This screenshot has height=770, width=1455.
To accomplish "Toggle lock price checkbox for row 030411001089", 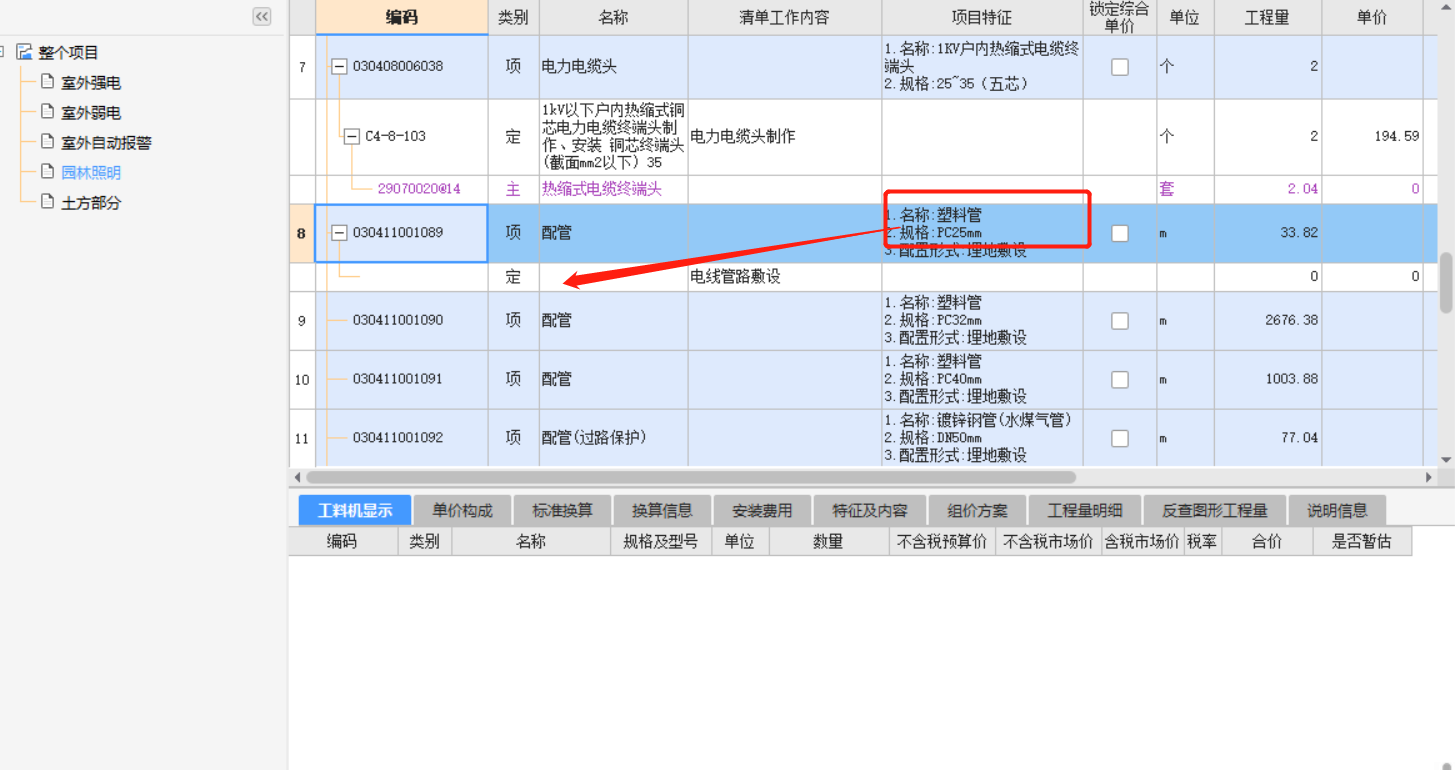I will click(1120, 233).
